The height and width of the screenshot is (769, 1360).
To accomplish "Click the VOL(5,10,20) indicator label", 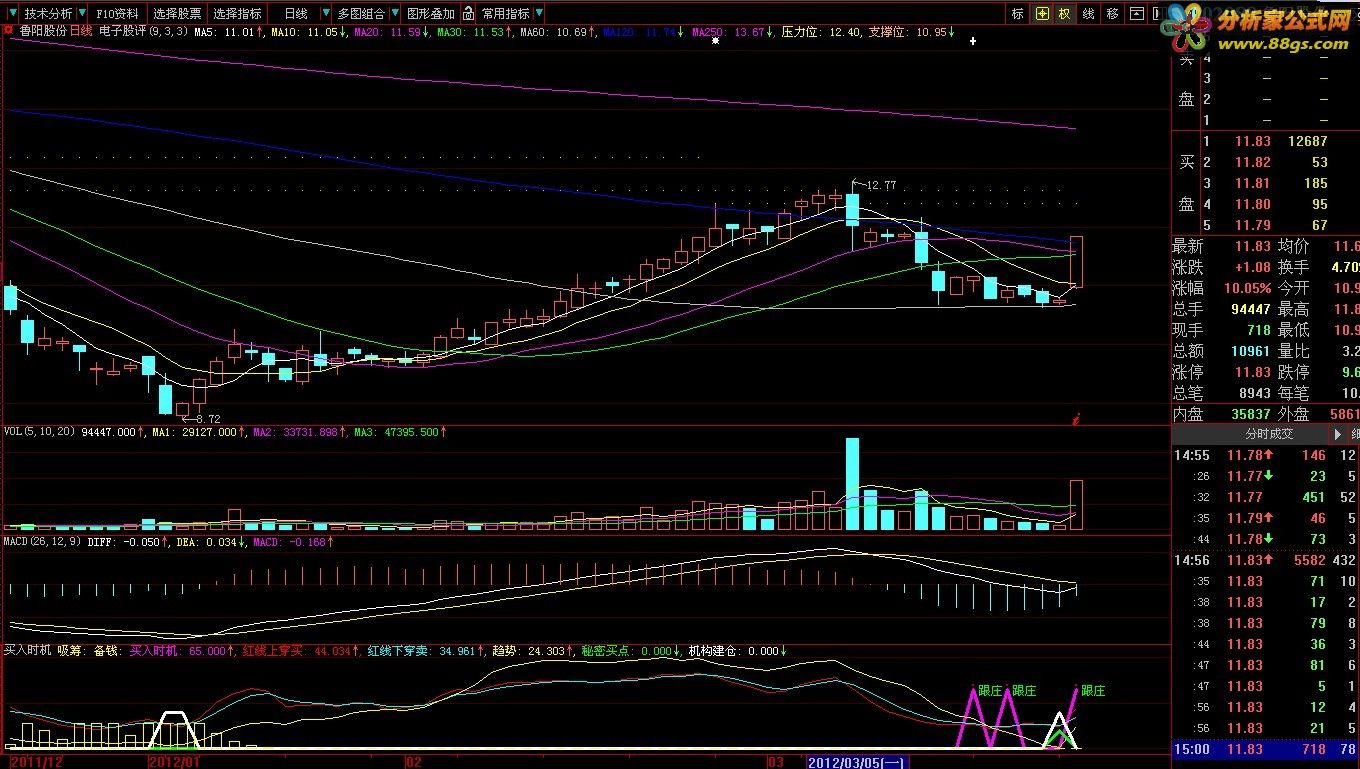I will click(40, 432).
